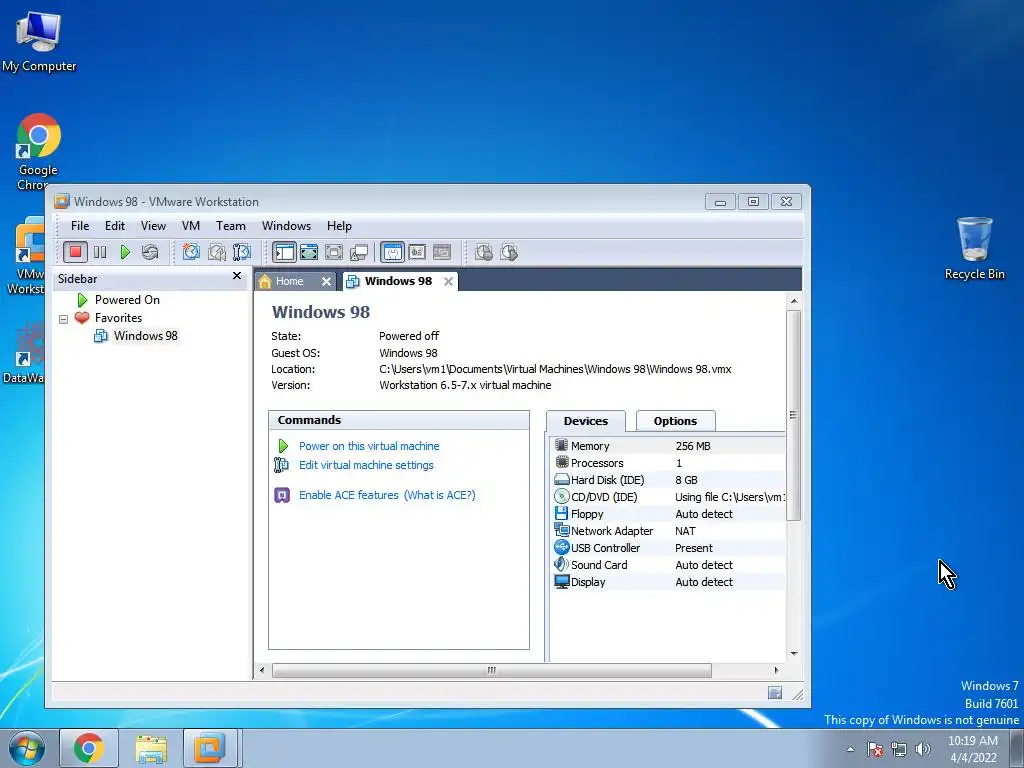Click the Action Center flag tray icon
Image resolution: width=1024 pixels, height=768 pixels.
[x=875, y=749]
